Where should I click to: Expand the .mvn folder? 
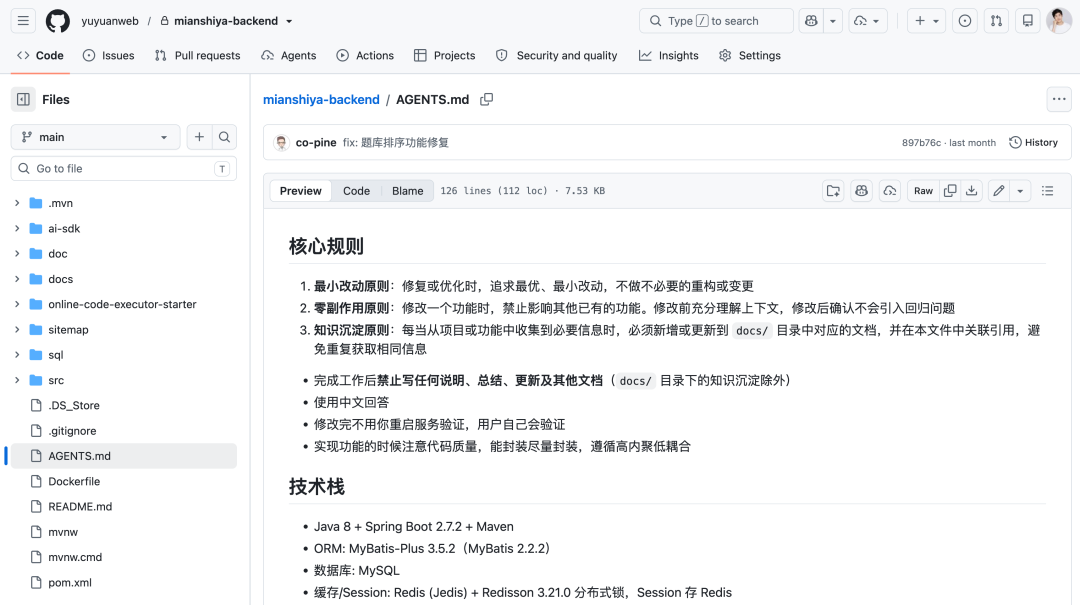point(17,203)
